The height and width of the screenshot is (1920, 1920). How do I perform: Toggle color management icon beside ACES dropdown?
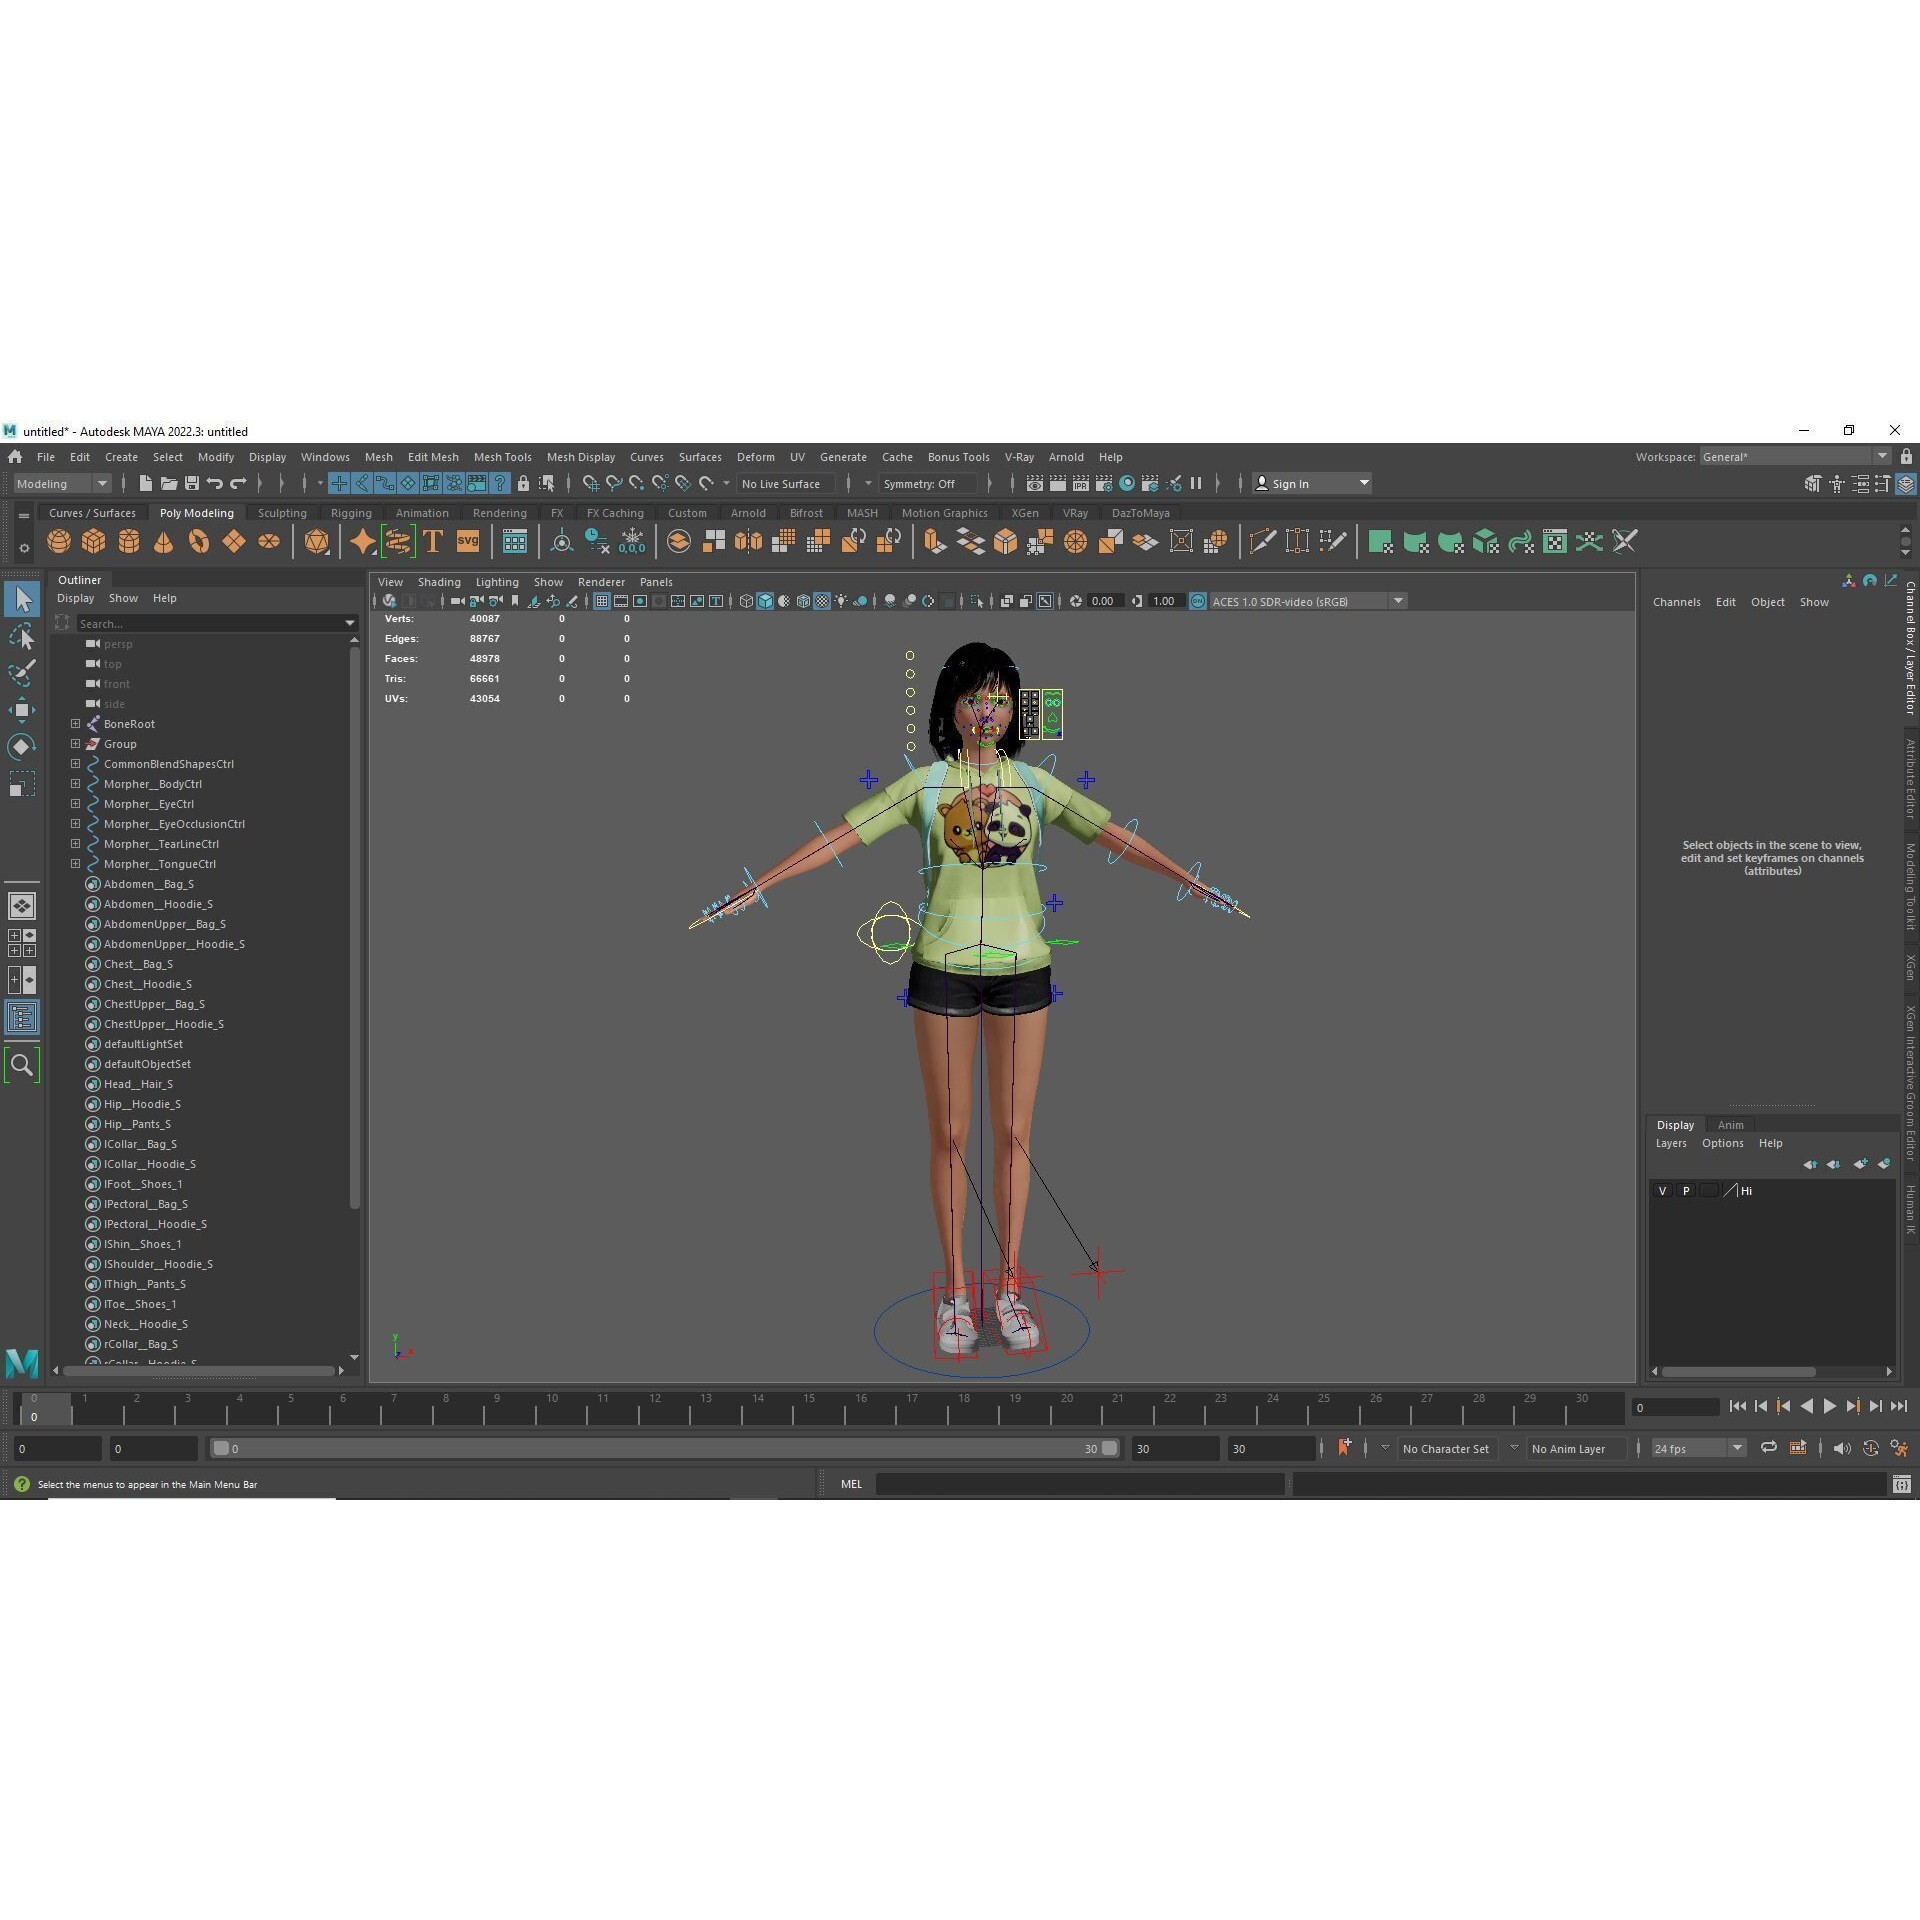click(x=1198, y=601)
